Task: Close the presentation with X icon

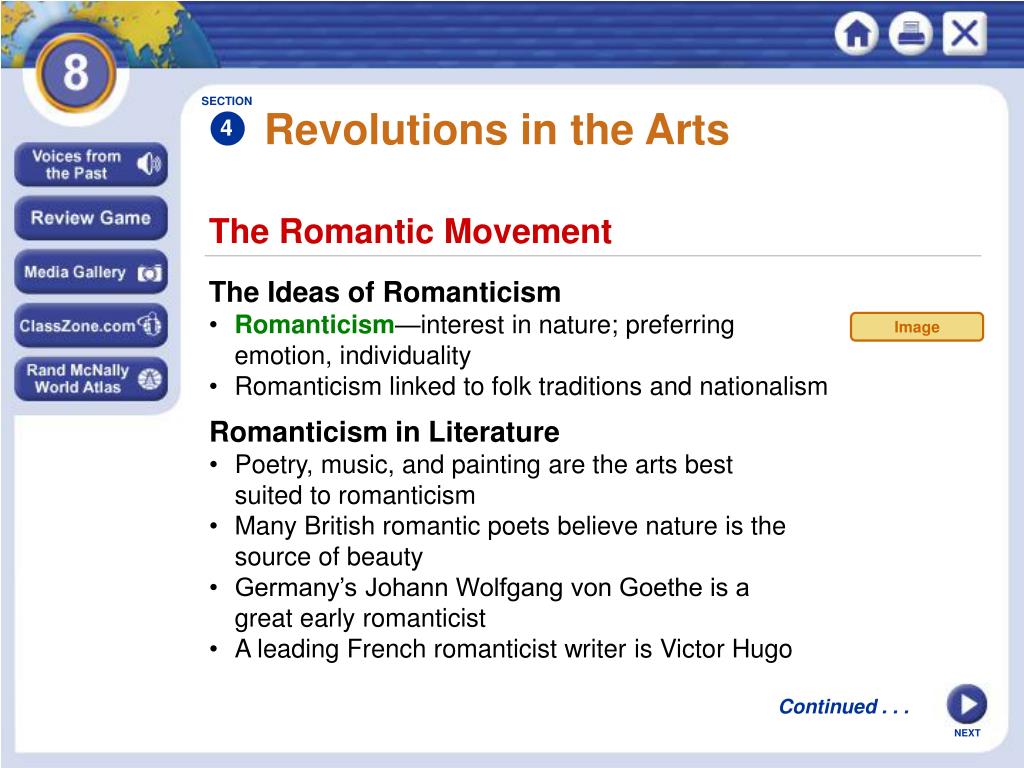Action: (x=965, y=33)
